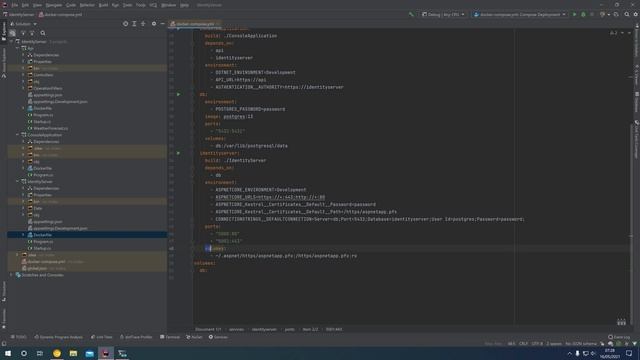Collapse the IdentityServer solution root node
The width and height of the screenshot is (640, 360).
point(11,42)
